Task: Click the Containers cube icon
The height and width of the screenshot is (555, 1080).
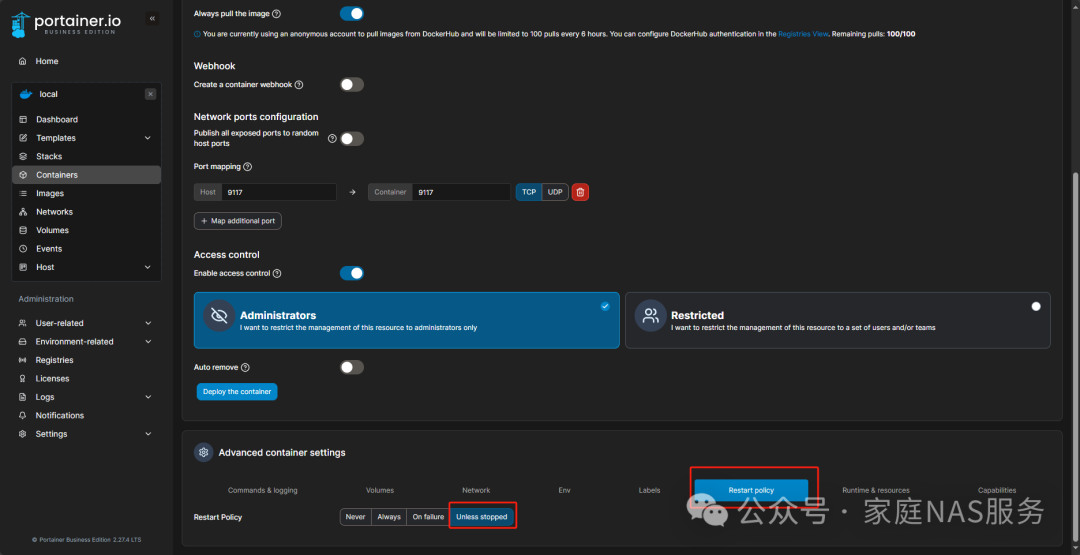Action: 23,175
